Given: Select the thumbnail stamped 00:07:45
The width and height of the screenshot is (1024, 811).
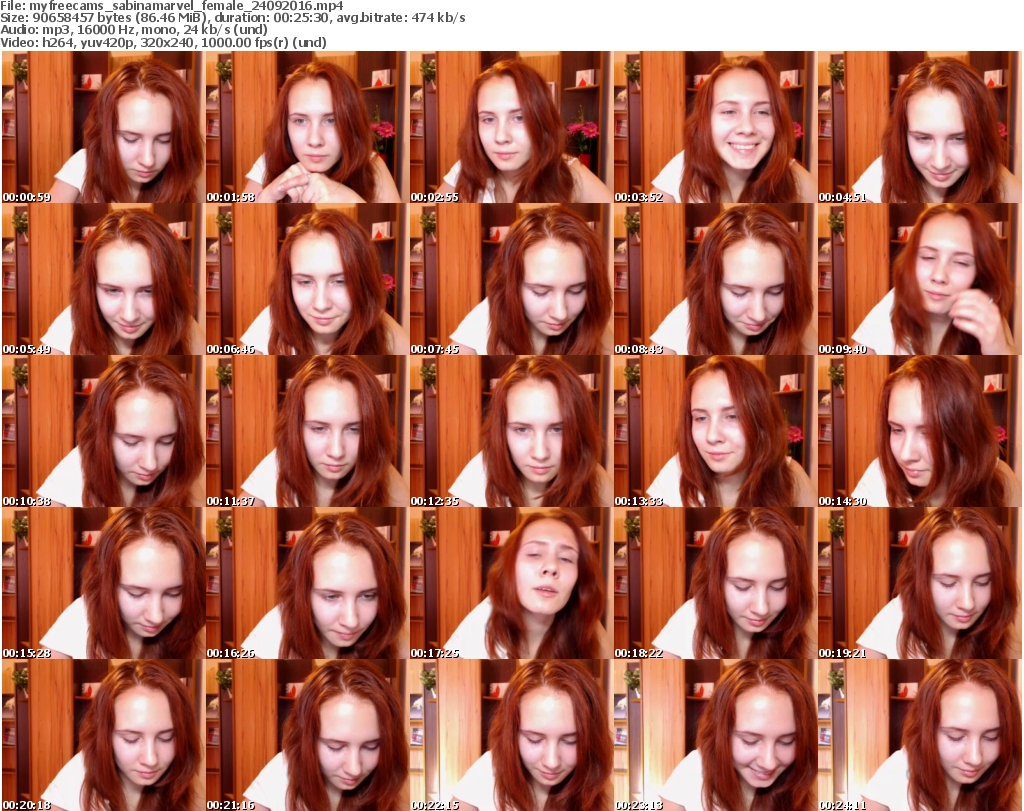Looking at the screenshot, I should point(511,279).
